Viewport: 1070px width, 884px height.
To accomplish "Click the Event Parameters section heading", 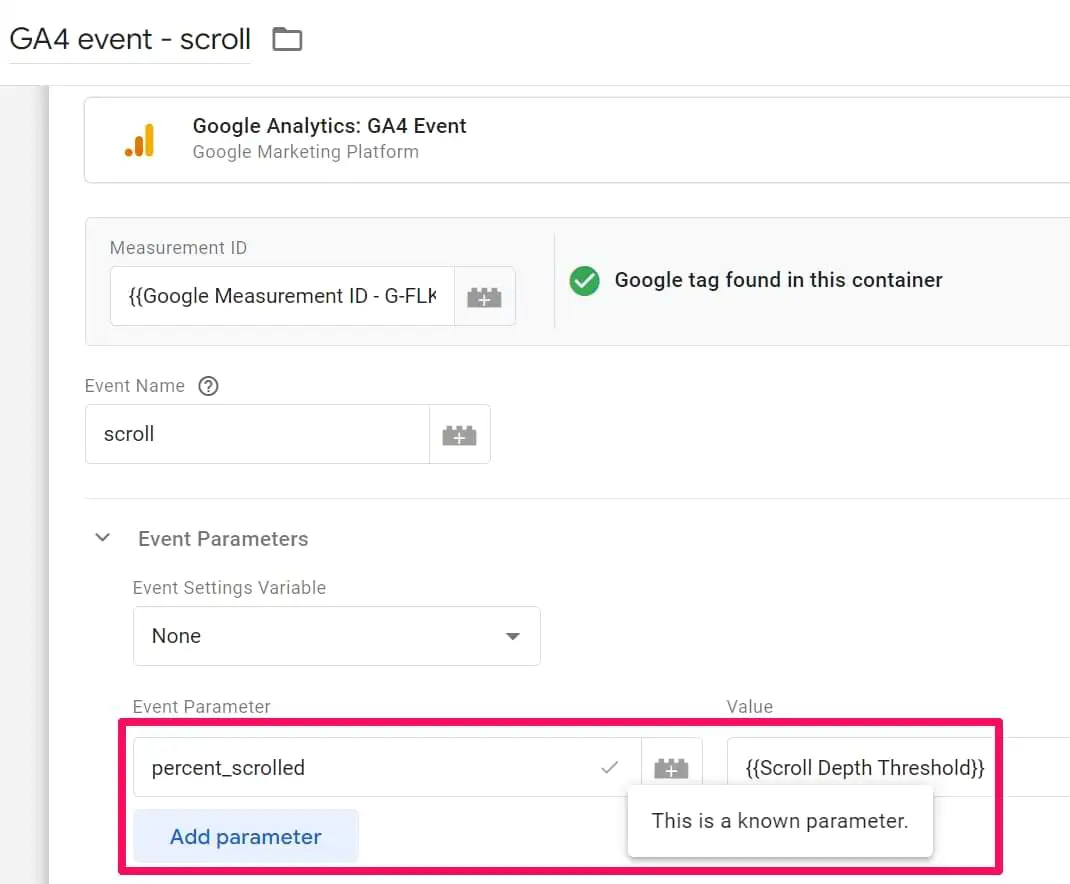I will (x=223, y=539).
